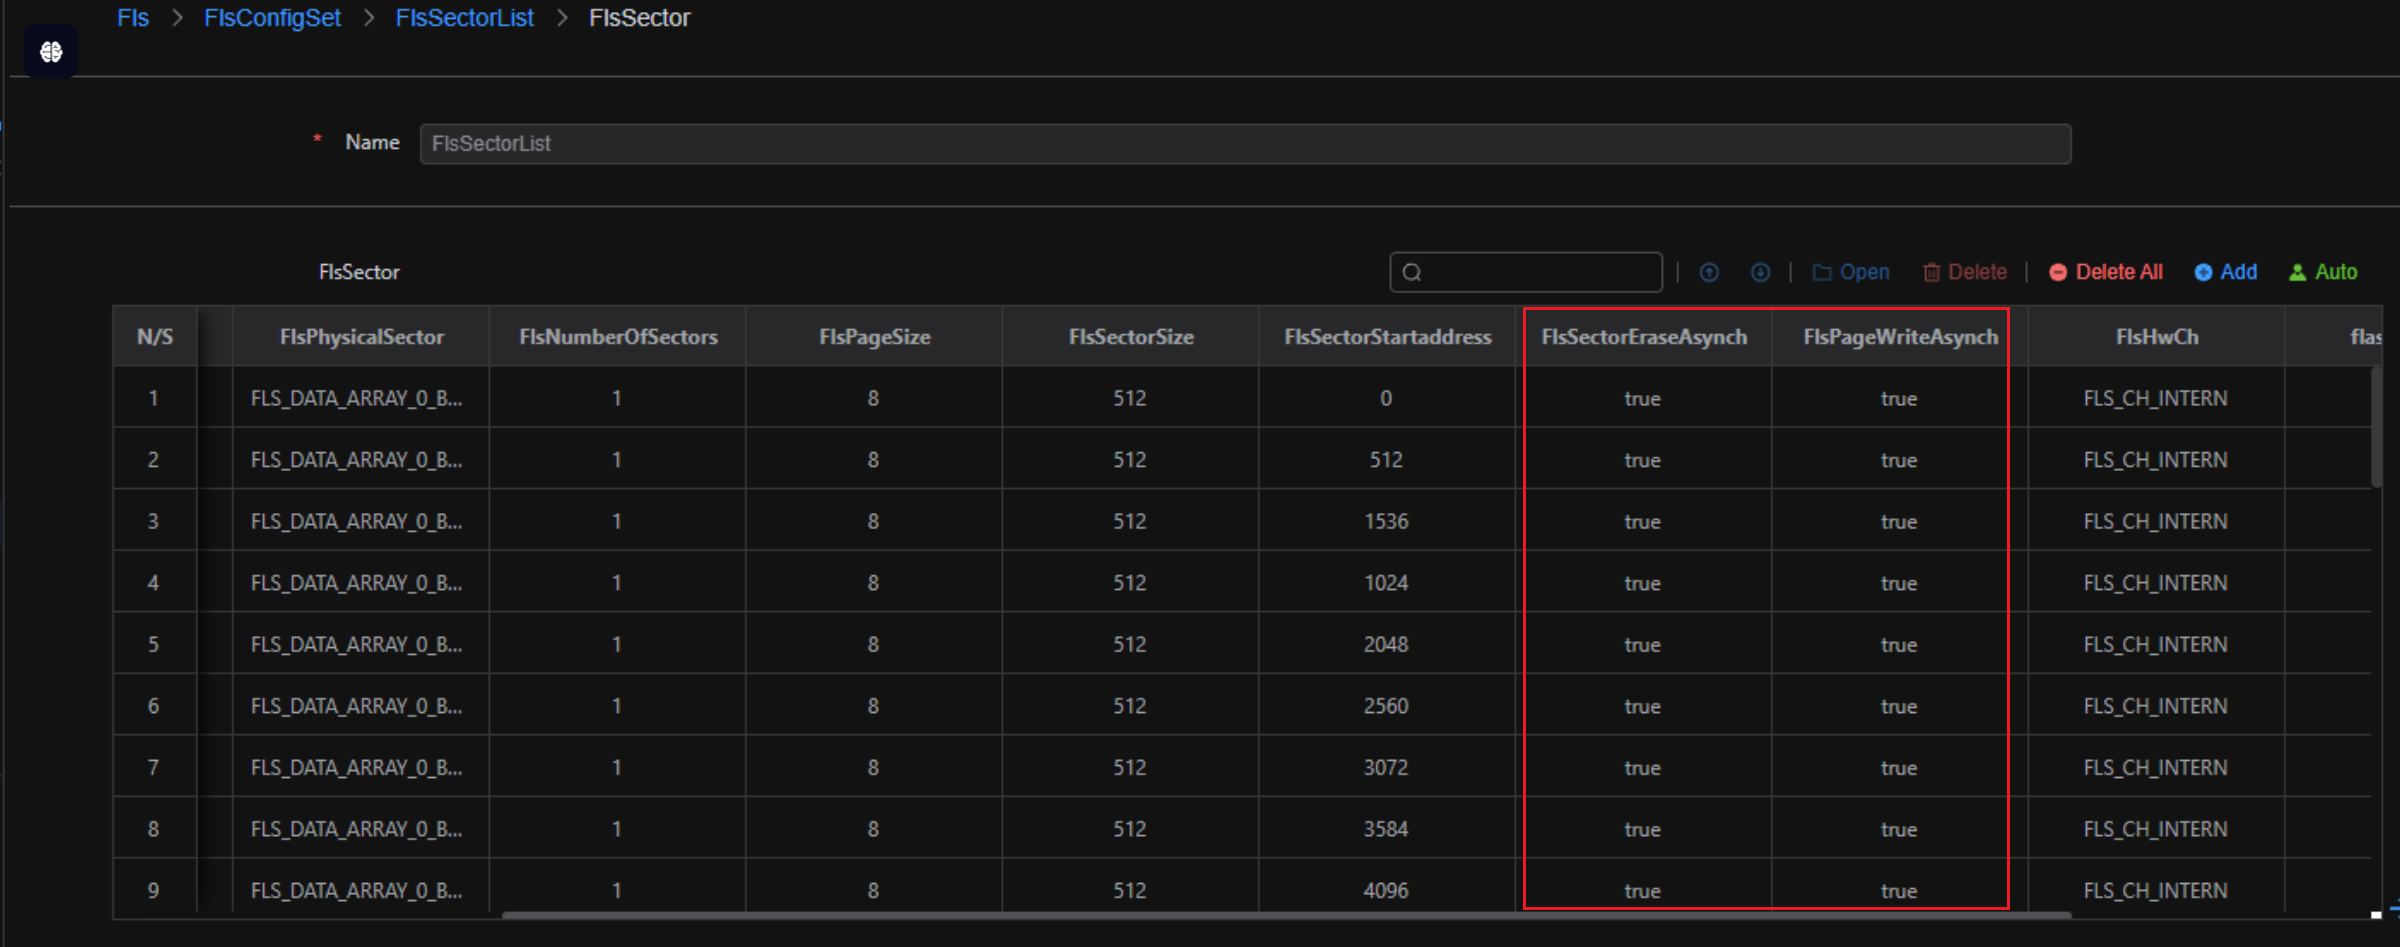Screen dimensions: 2400x947
Task: Click the move row up arrow icon
Action: [1709, 272]
